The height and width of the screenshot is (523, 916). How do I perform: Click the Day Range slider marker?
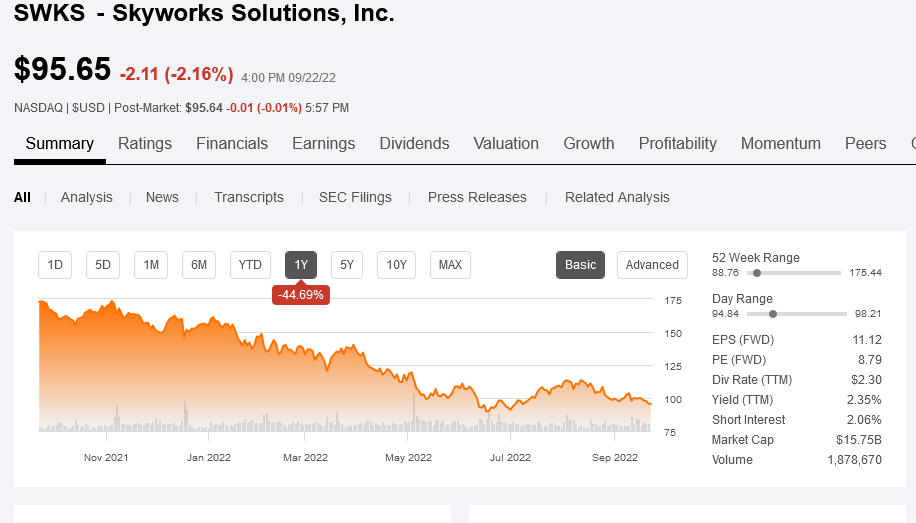[x=773, y=313]
